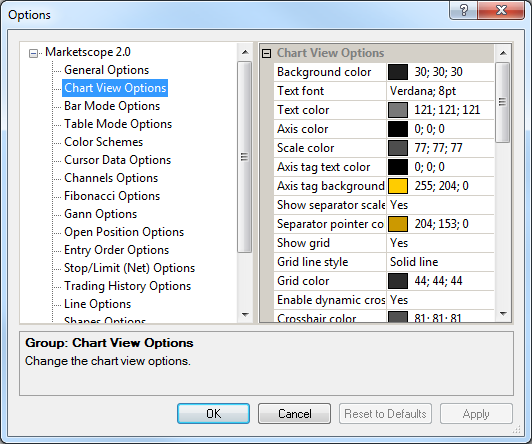Select the Grid line style property label
This screenshot has height=444, width=532.
[312, 262]
